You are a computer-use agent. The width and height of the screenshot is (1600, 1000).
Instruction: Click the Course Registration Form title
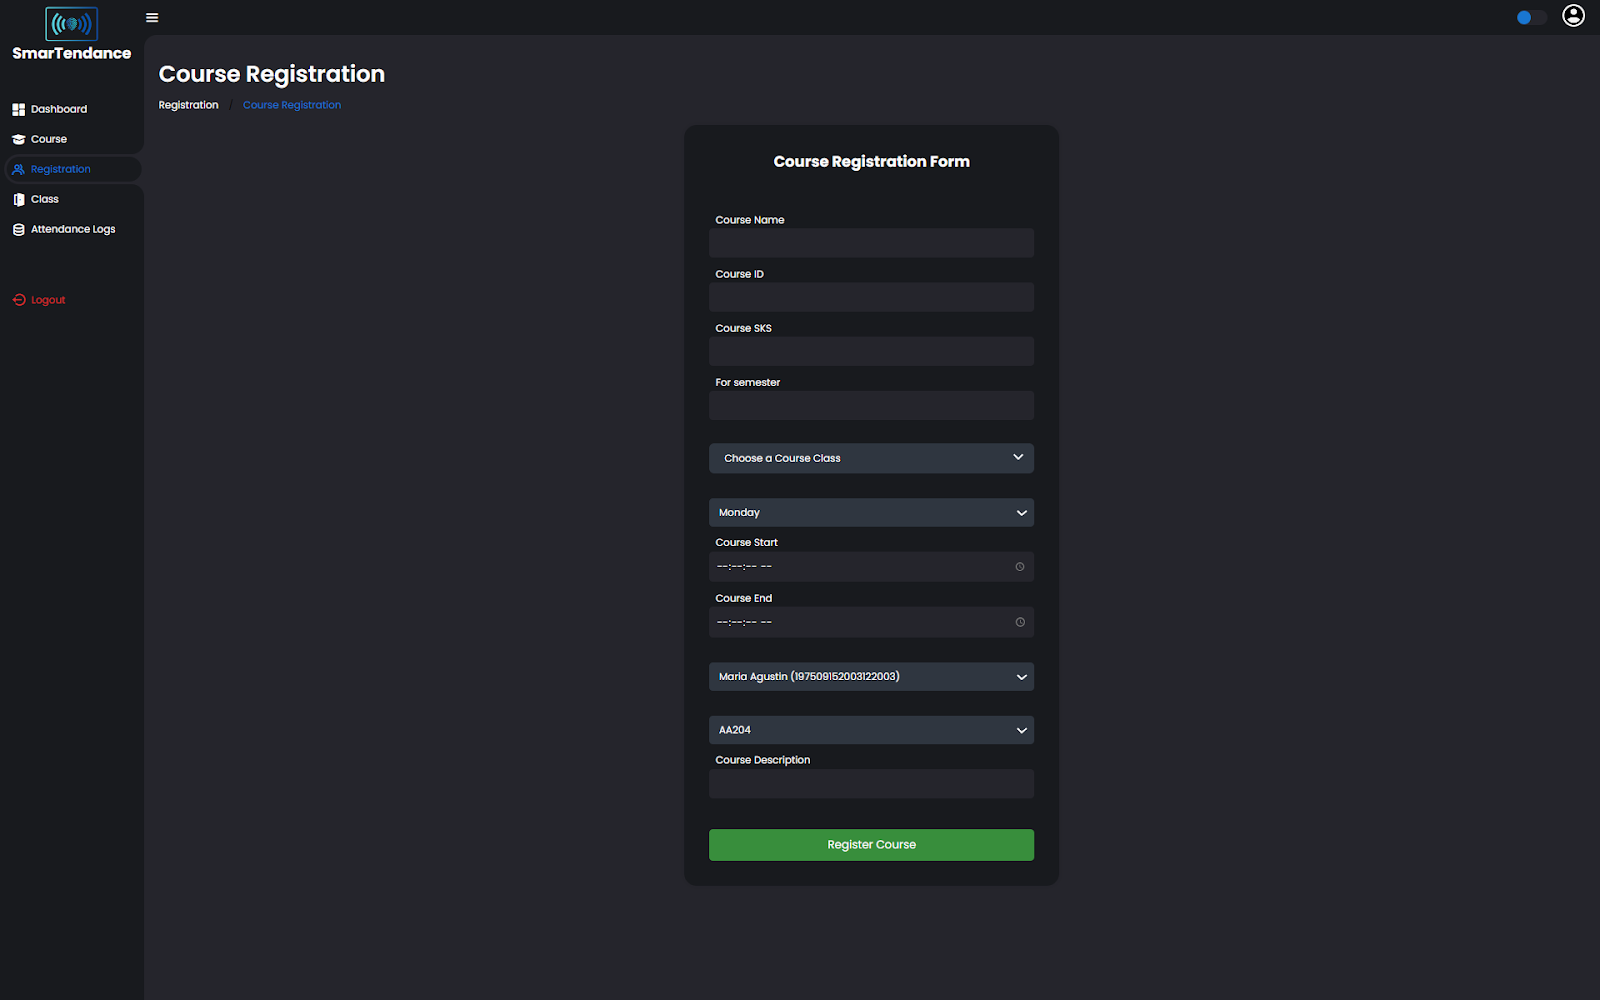tap(871, 161)
